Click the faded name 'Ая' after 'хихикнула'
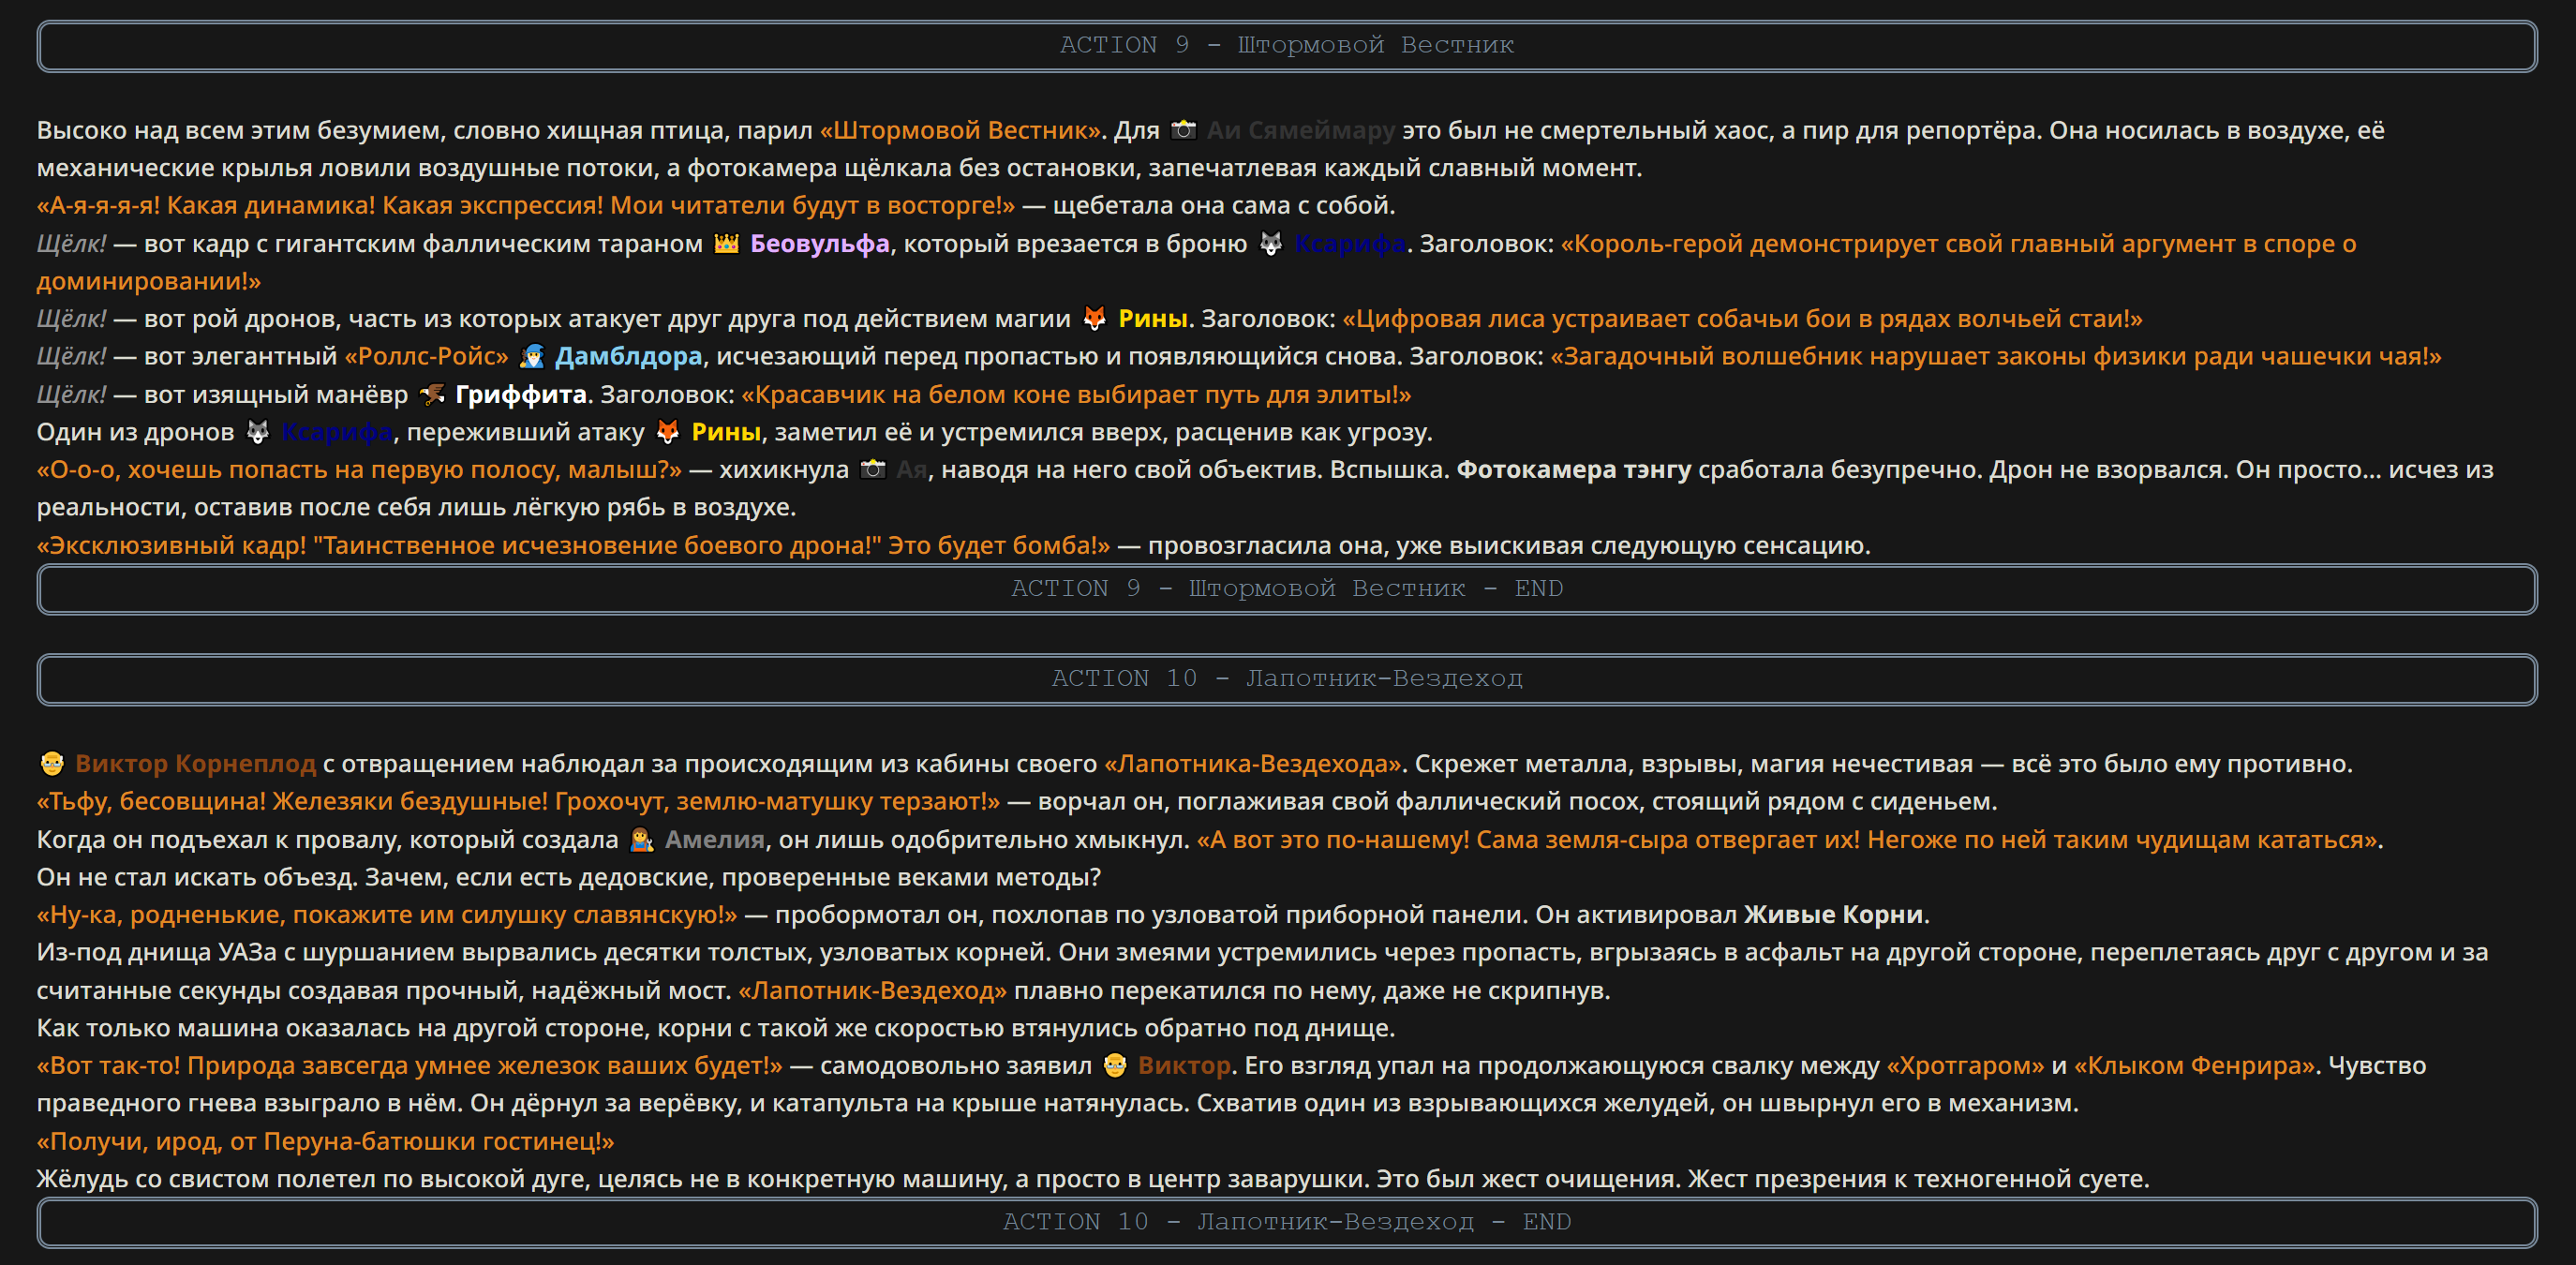This screenshot has width=2576, height=1265. (911, 470)
